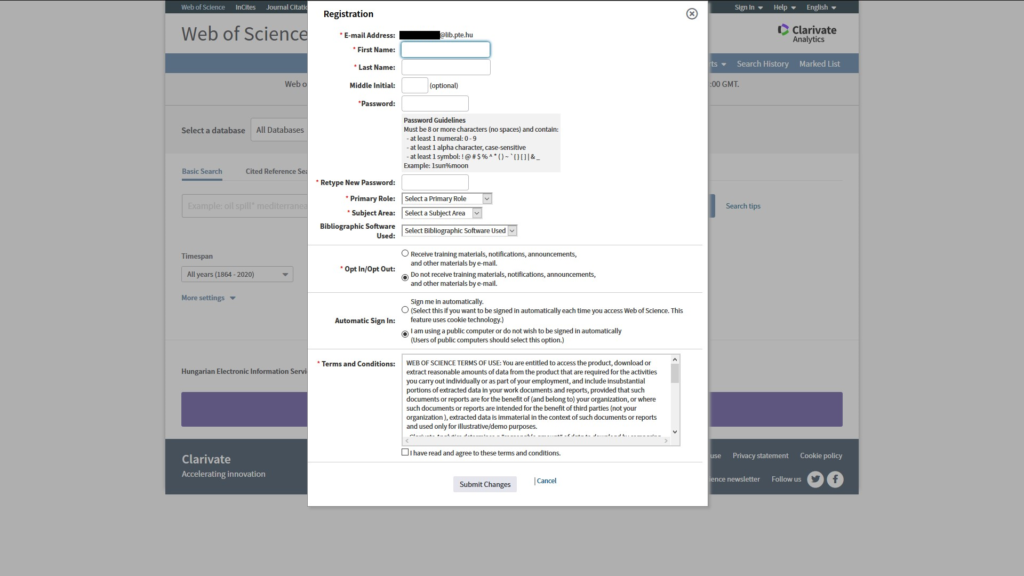Focus the First Name field
The image size is (1024, 576).
[445, 50]
